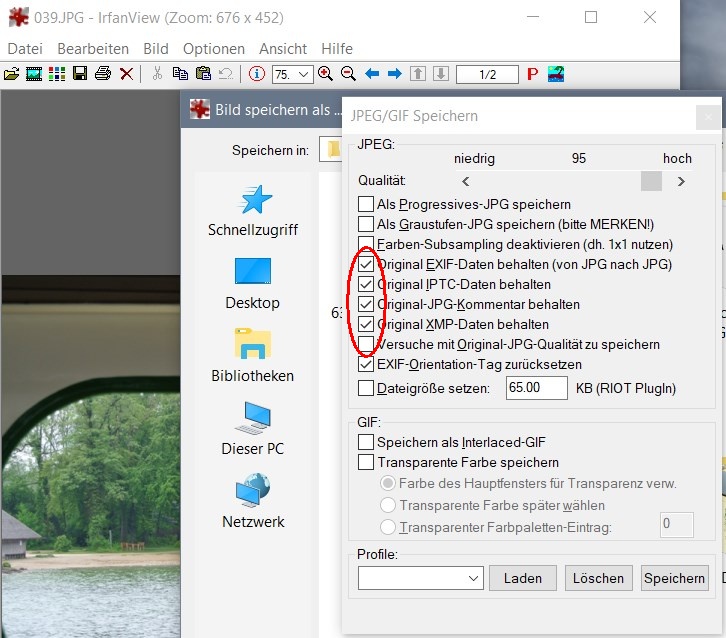Click the Save floppy disk toolbar icon

(x=80, y=74)
